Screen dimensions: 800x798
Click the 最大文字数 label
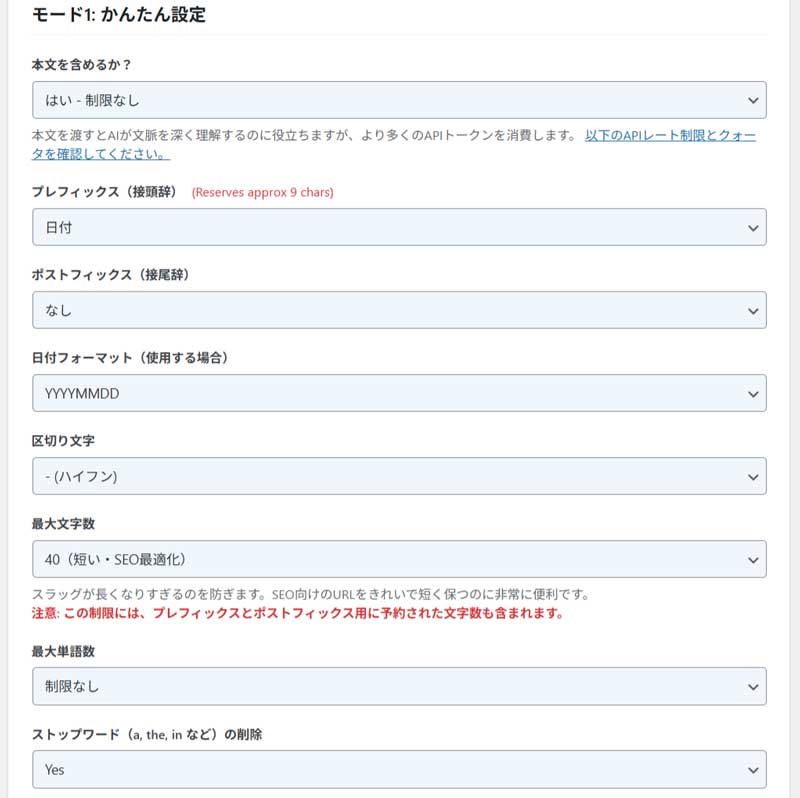click(x=63, y=524)
